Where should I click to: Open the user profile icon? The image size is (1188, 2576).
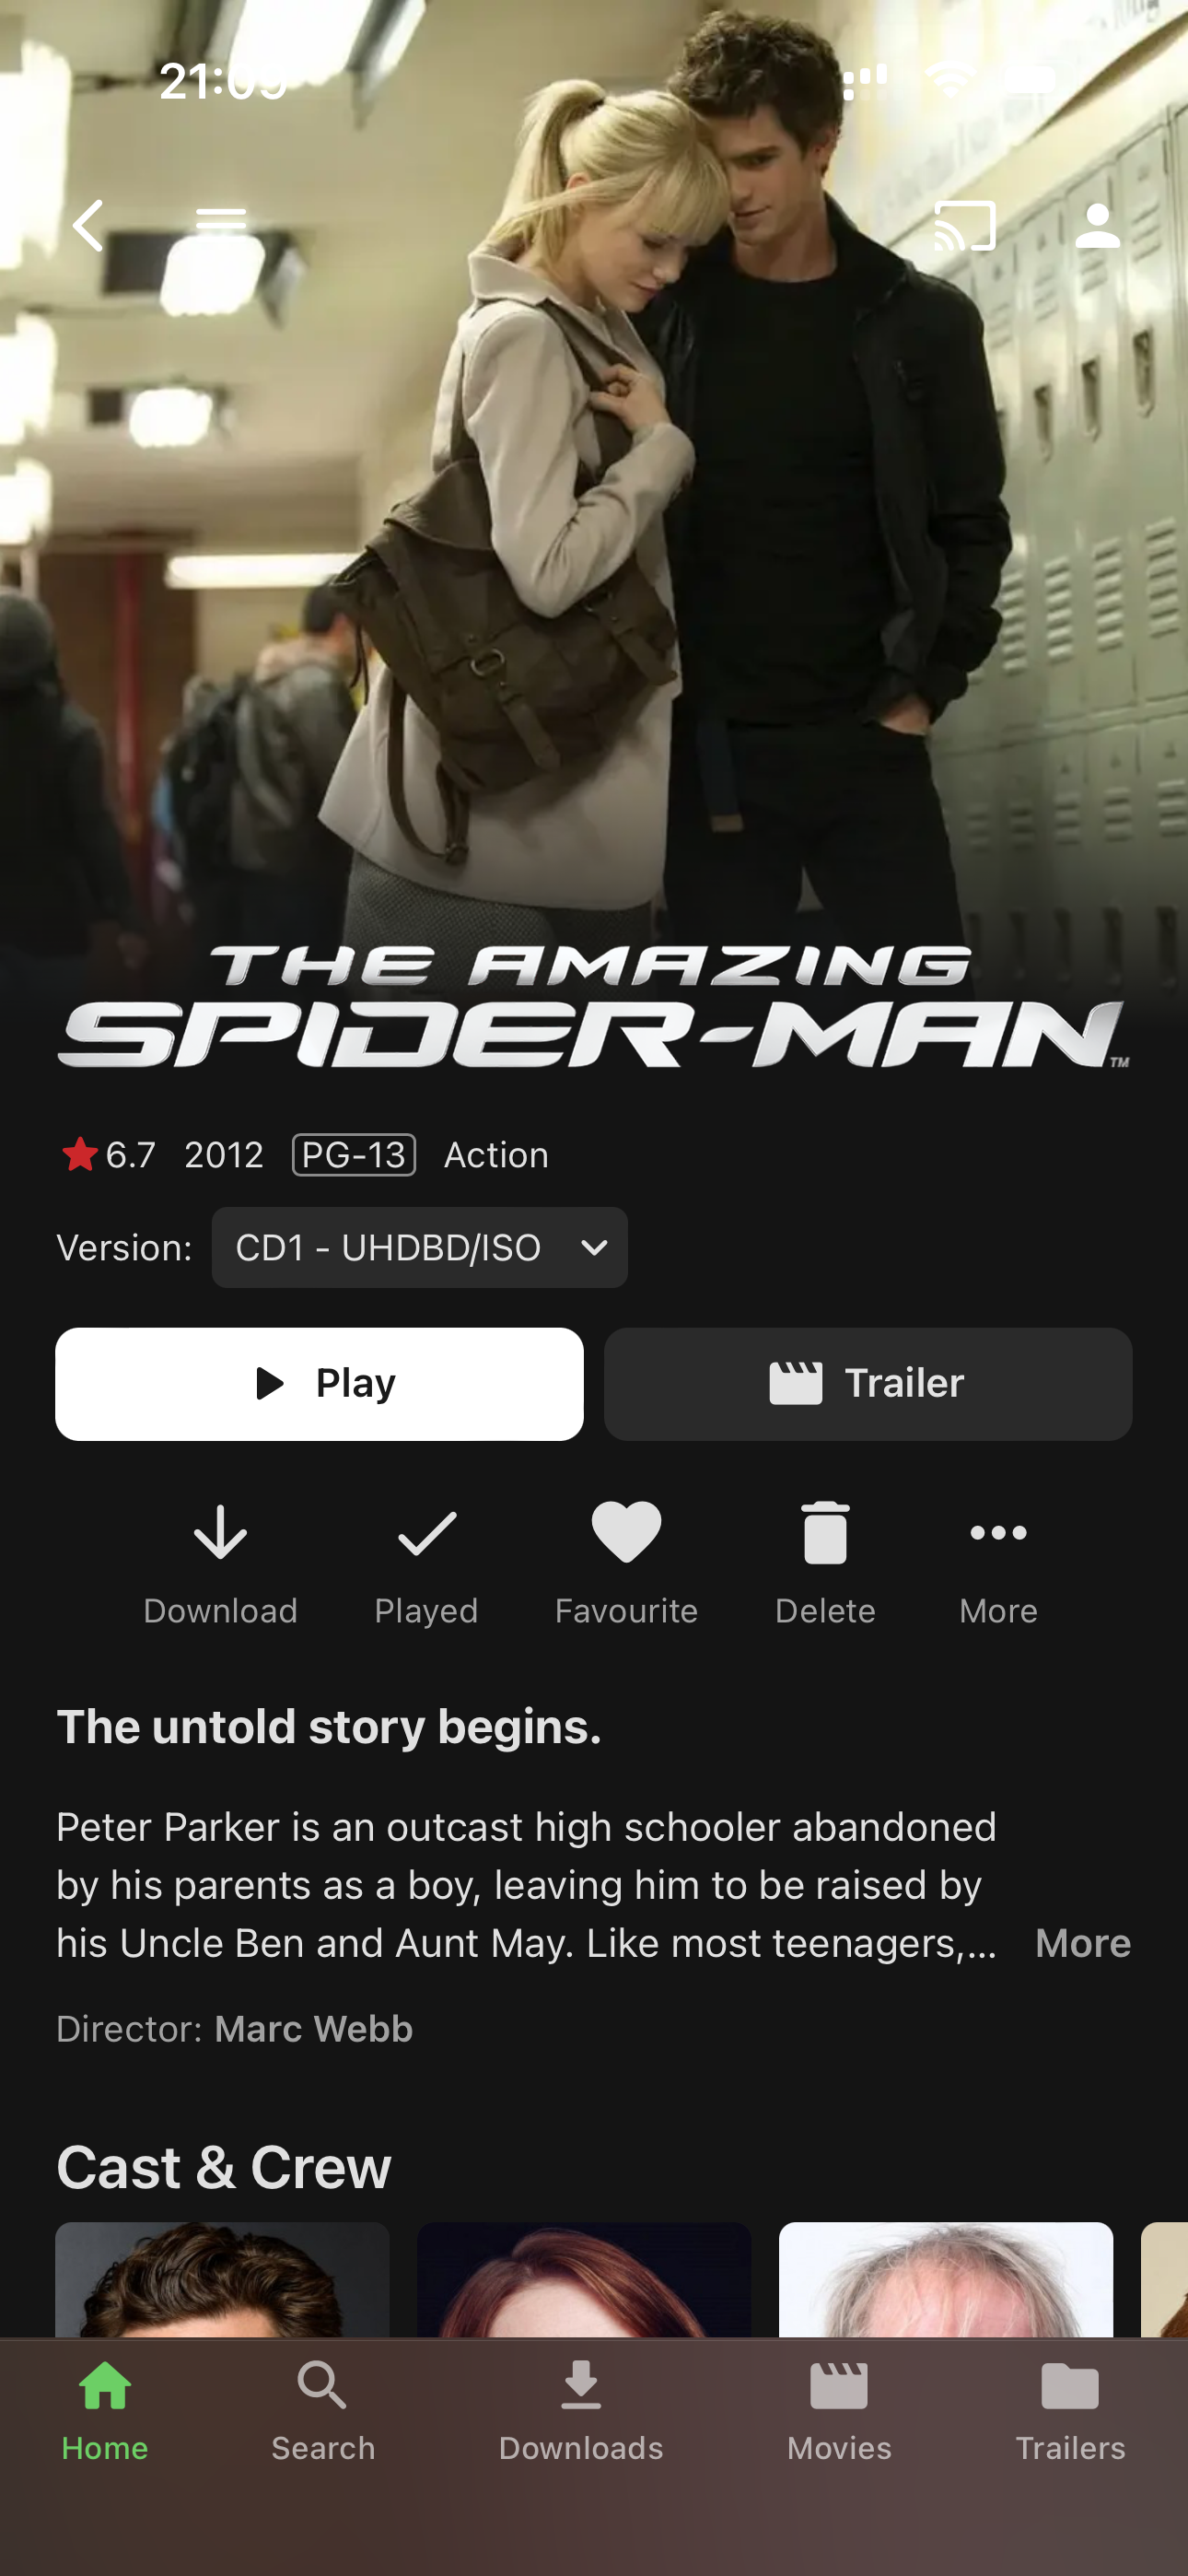tap(1097, 226)
